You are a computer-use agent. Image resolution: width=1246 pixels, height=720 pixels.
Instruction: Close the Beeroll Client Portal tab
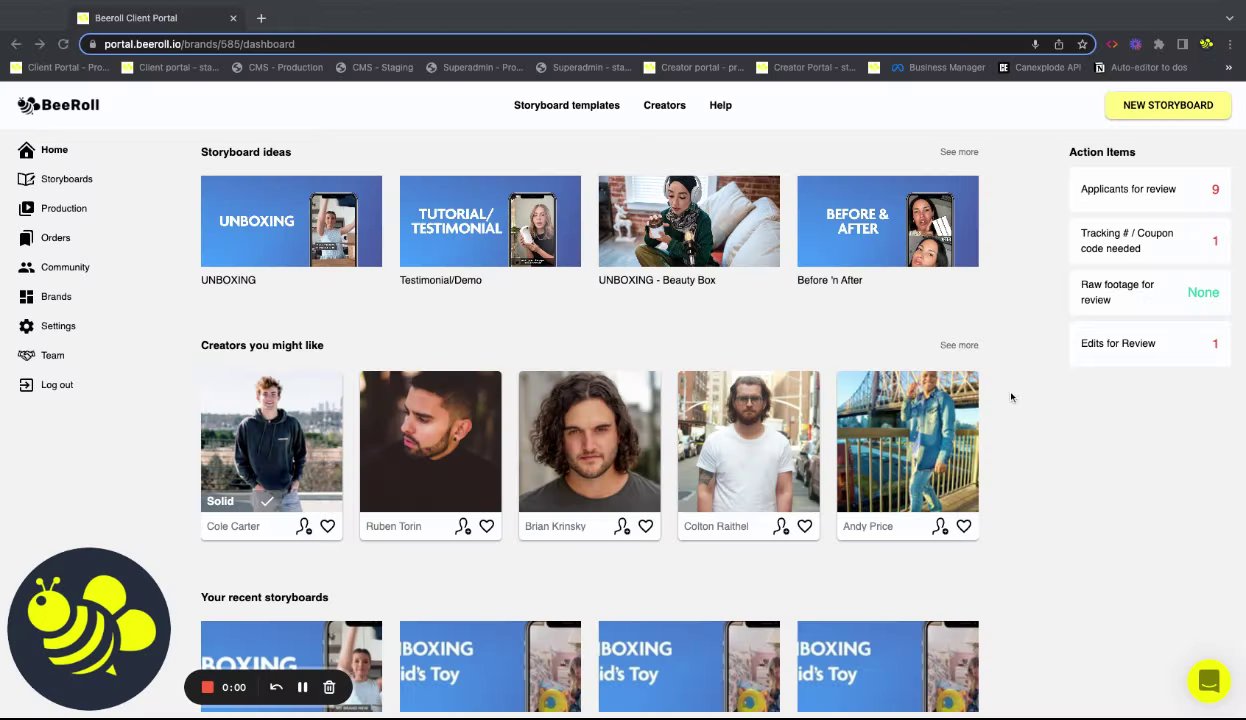pos(233,18)
